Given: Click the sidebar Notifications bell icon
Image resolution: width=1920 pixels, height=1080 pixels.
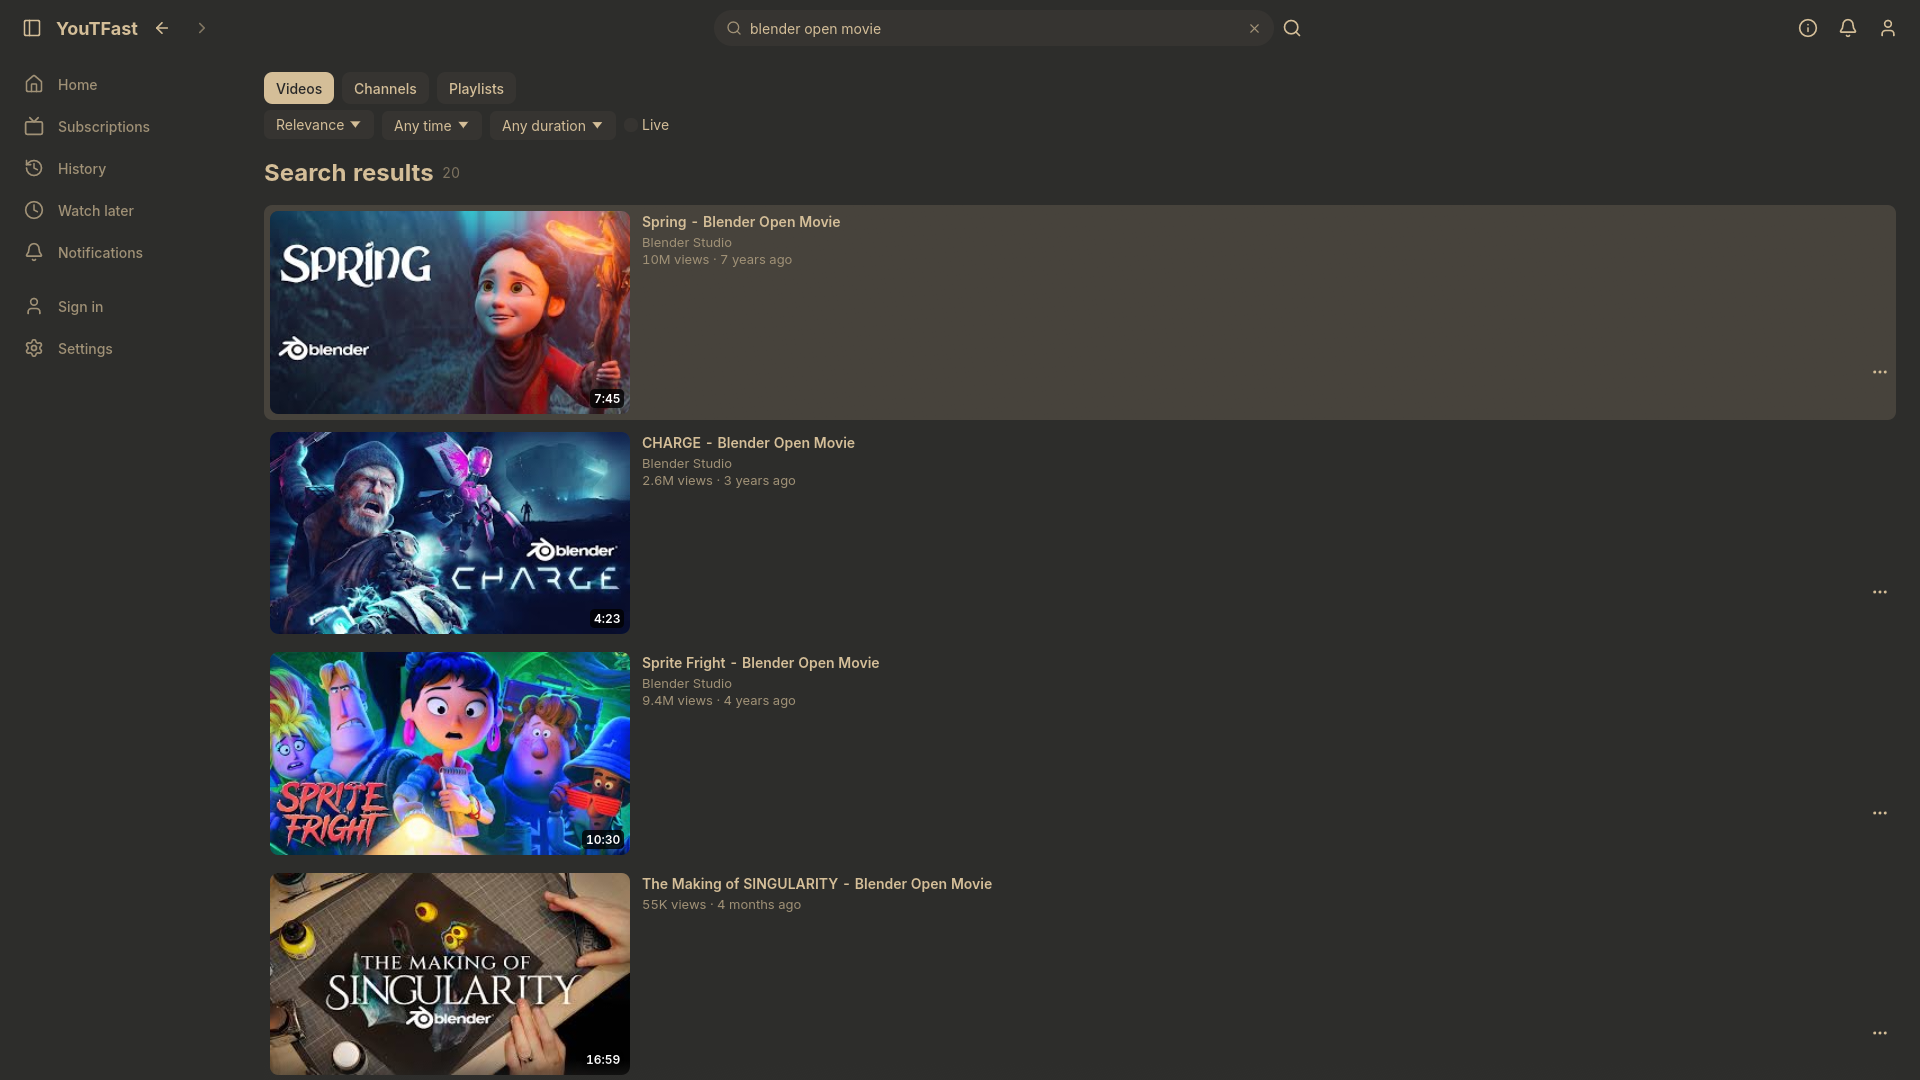Looking at the screenshot, I should pyautogui.click(x=34, y=252).
